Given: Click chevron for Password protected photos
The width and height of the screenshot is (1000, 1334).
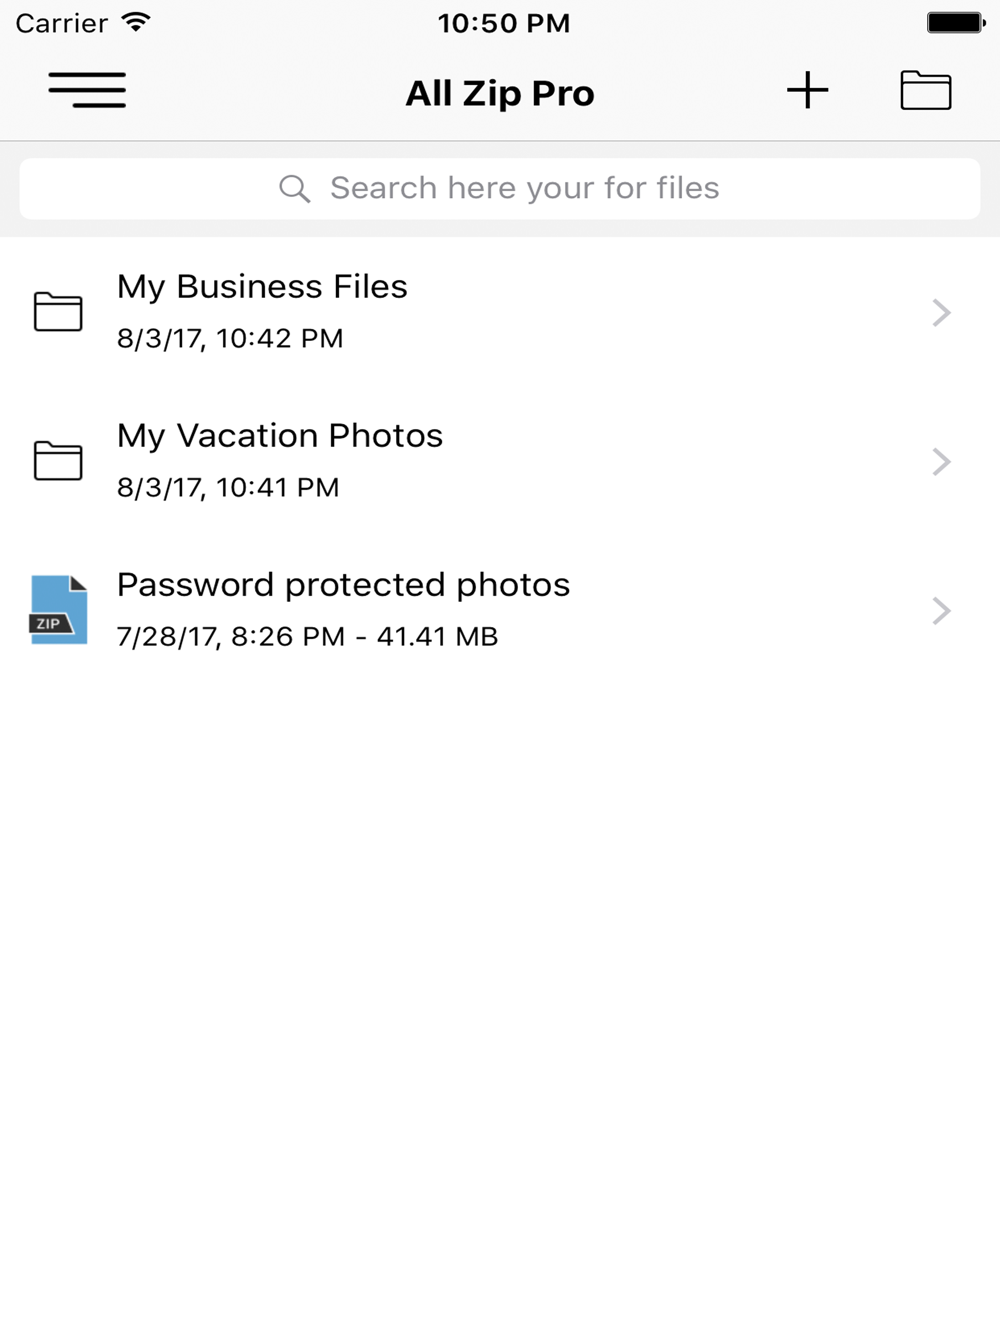Looking at the screenshot, I should click(x=940, y=611).
